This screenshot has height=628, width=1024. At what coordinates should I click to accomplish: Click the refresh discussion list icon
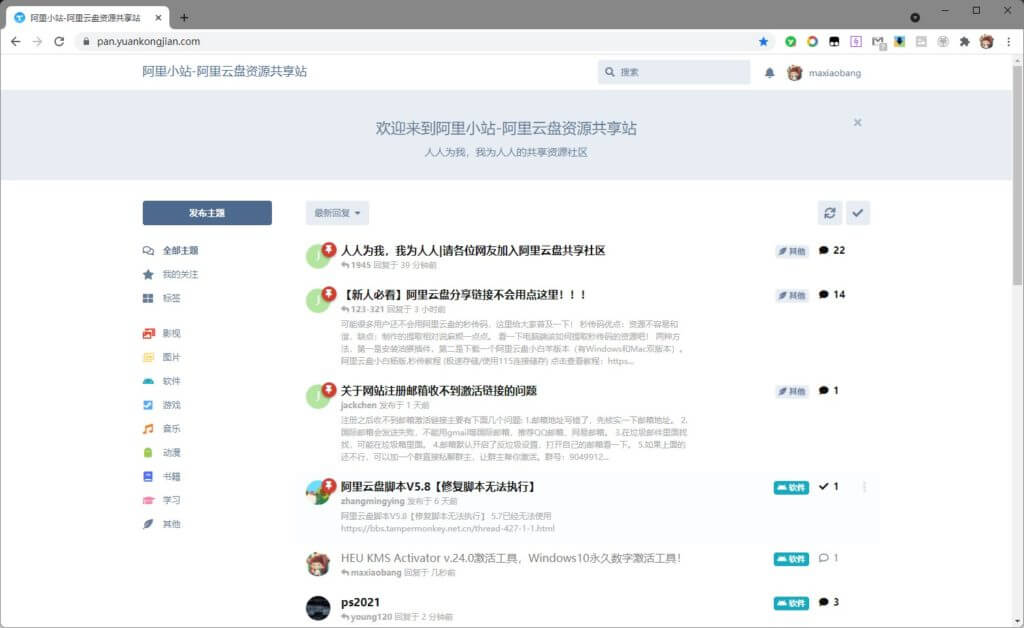(x=829, y=213)
